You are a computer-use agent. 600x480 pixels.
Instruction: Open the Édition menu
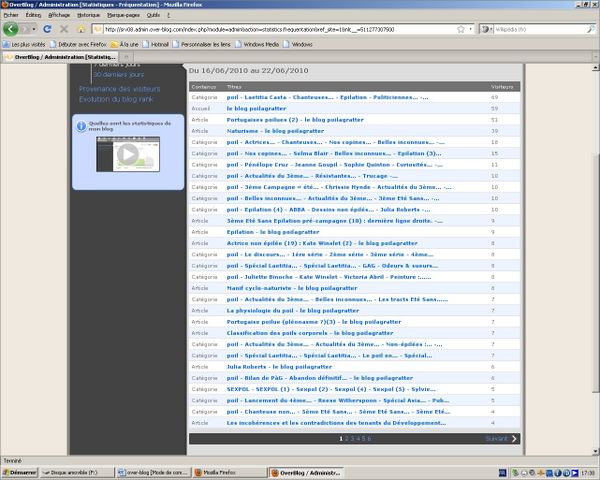pos(33,15)
